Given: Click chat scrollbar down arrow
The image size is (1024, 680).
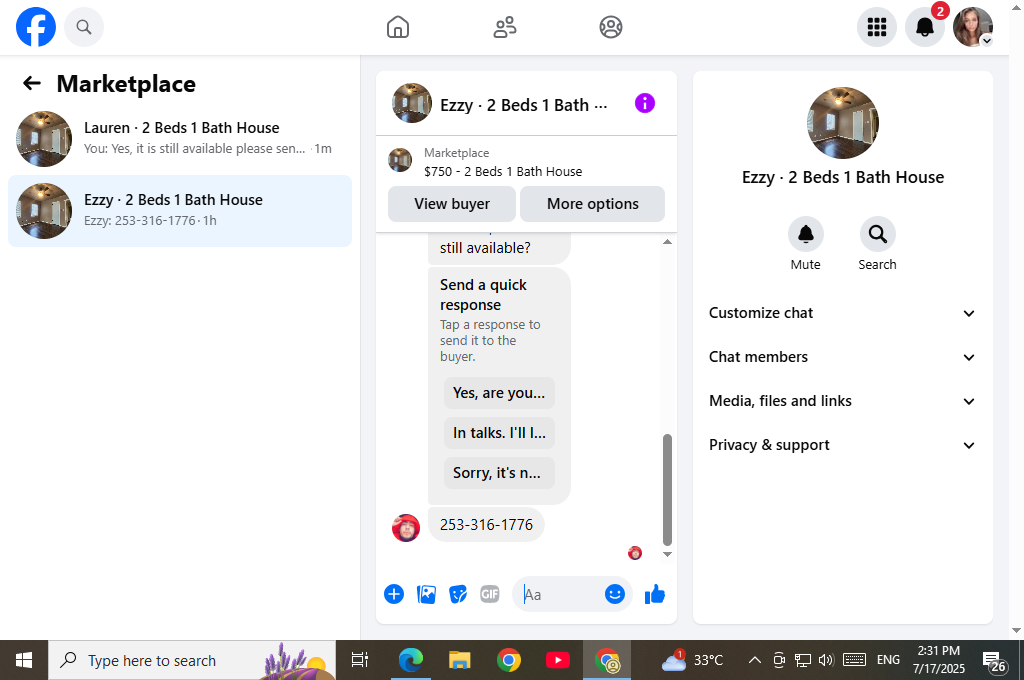Looking at the screenshot, I should (667, 554).
